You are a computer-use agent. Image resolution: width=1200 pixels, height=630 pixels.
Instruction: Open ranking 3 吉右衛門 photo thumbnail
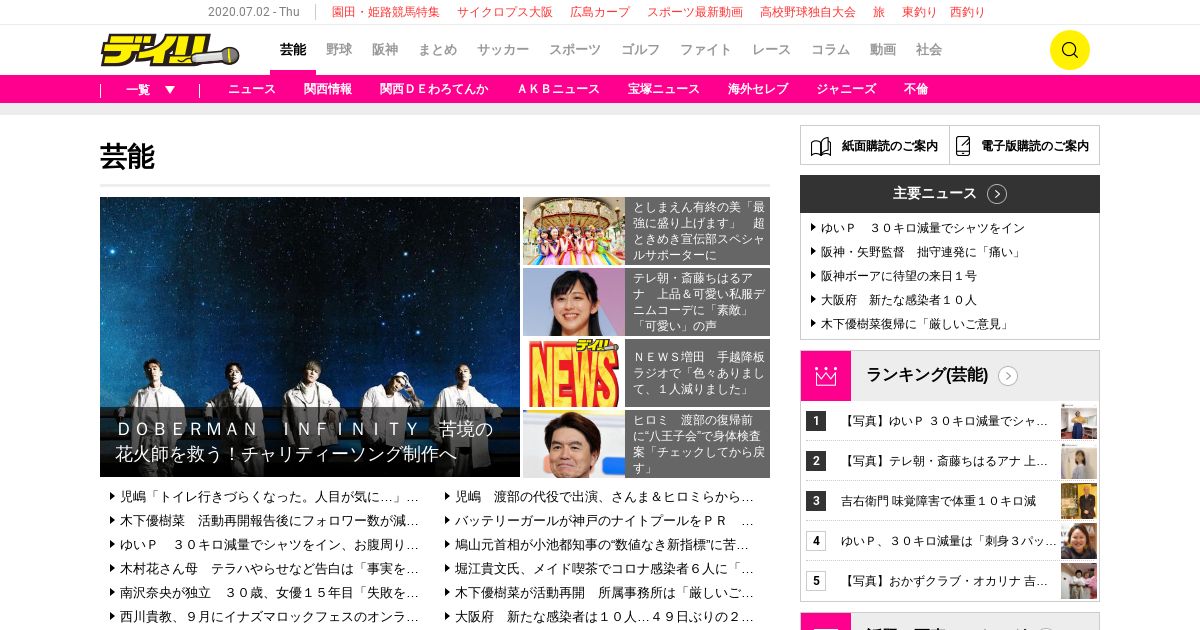(x=1079, y=501)
